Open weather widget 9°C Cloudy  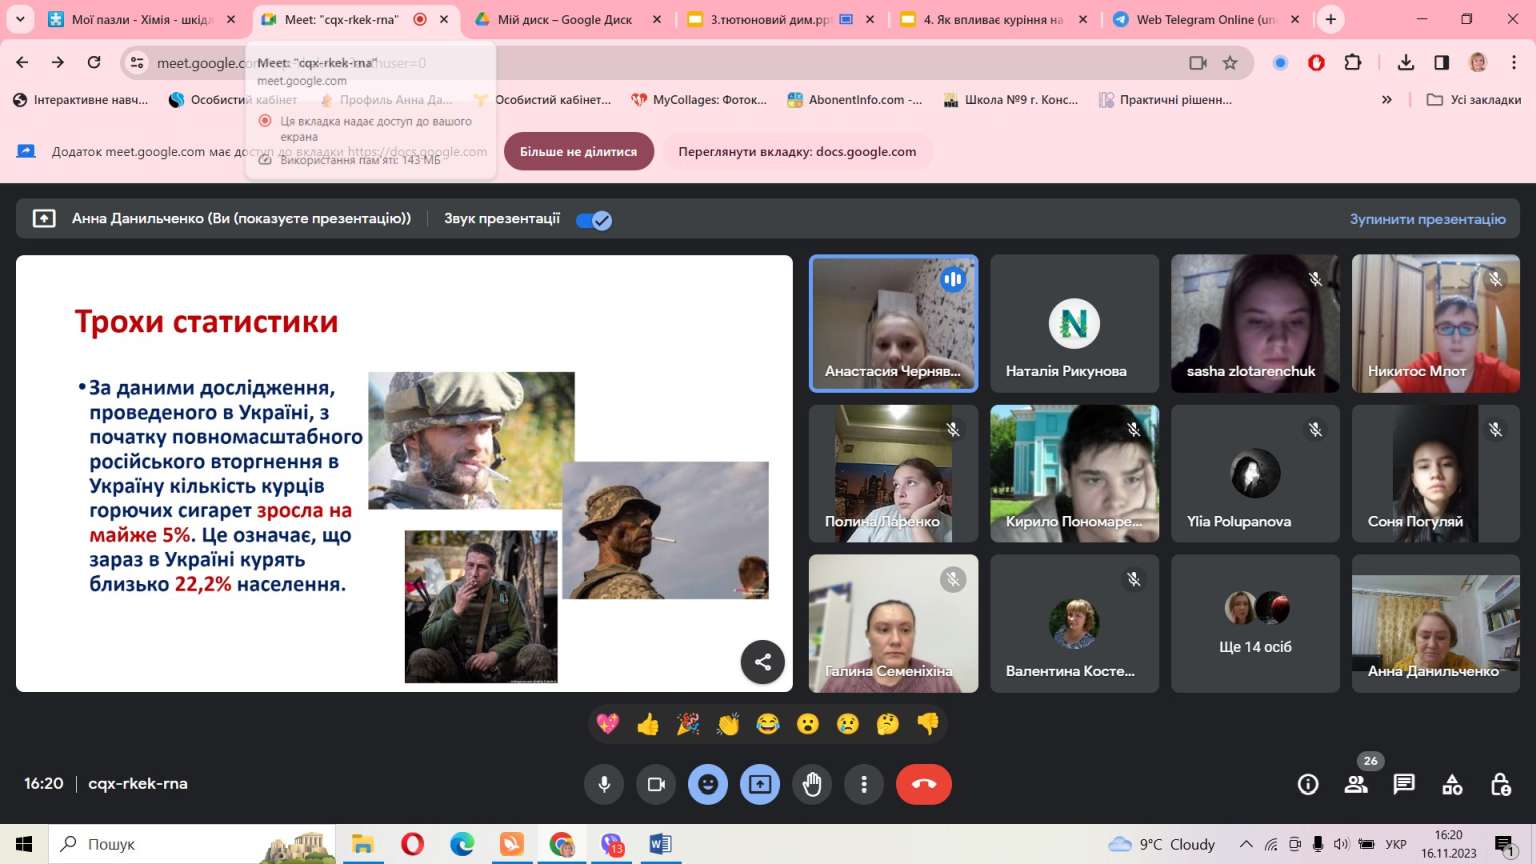click(x=1162, y=844)
